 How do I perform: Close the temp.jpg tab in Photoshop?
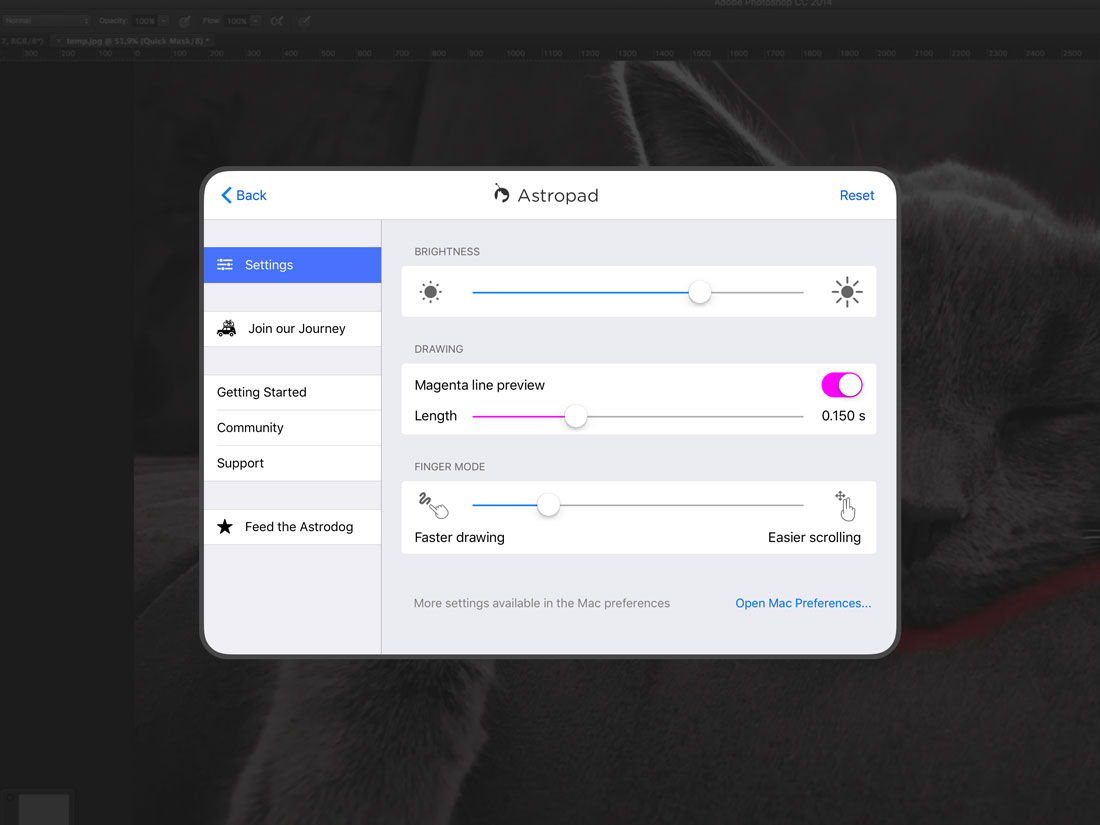pos(58,41)
